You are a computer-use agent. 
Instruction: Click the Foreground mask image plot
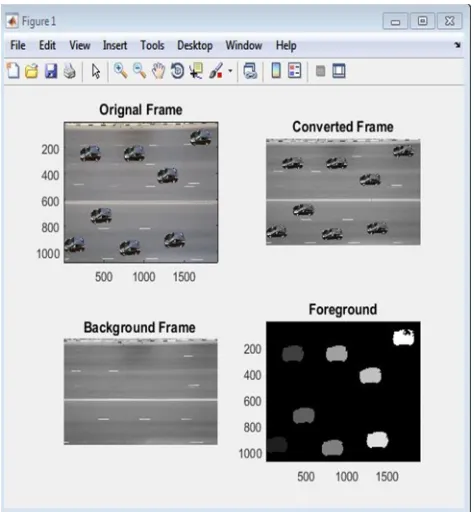pyautogui.click(x=343, y=392)
